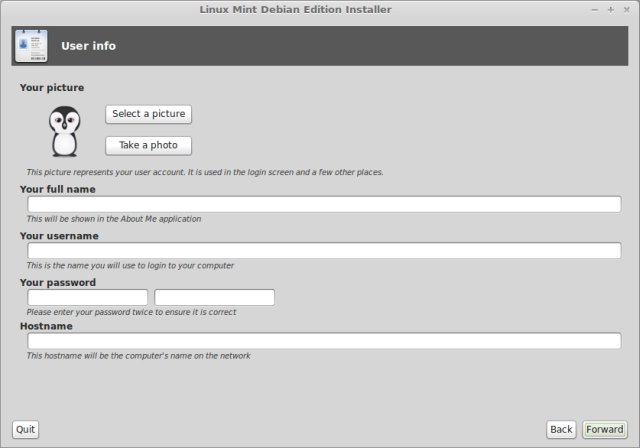The height and width of the screenshot is (448, 640).
Task: Focus the Your full name field
Action: (324, 204)
